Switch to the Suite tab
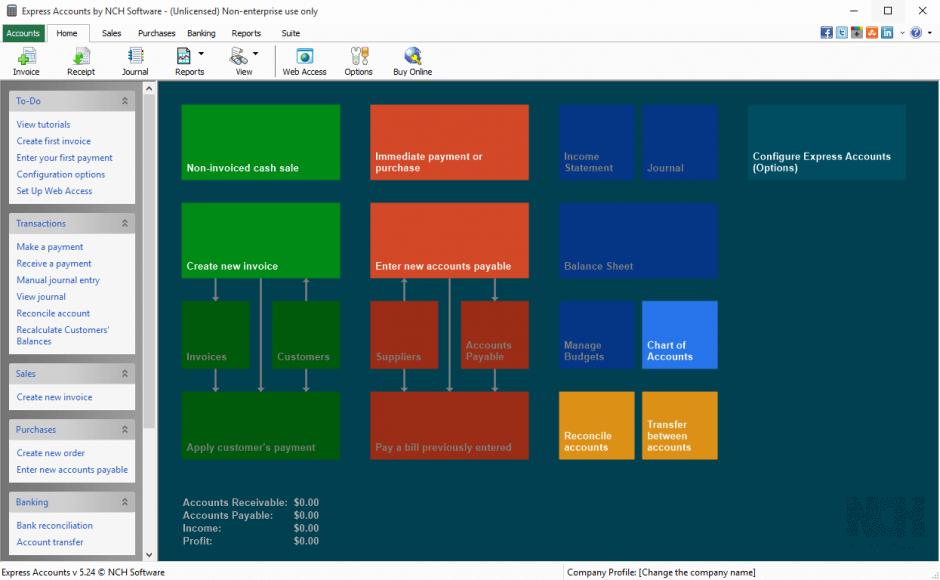940x580 pixels. [291, 33]
